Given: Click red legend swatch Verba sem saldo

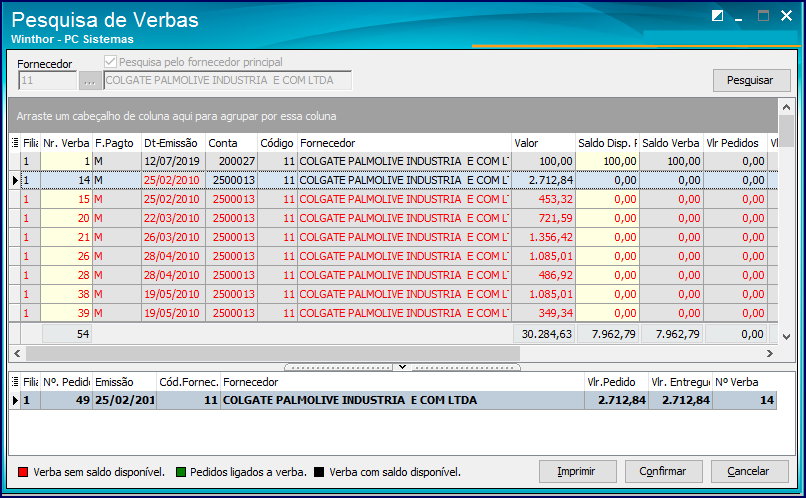Looking at the screenshot, I should 23,472.
